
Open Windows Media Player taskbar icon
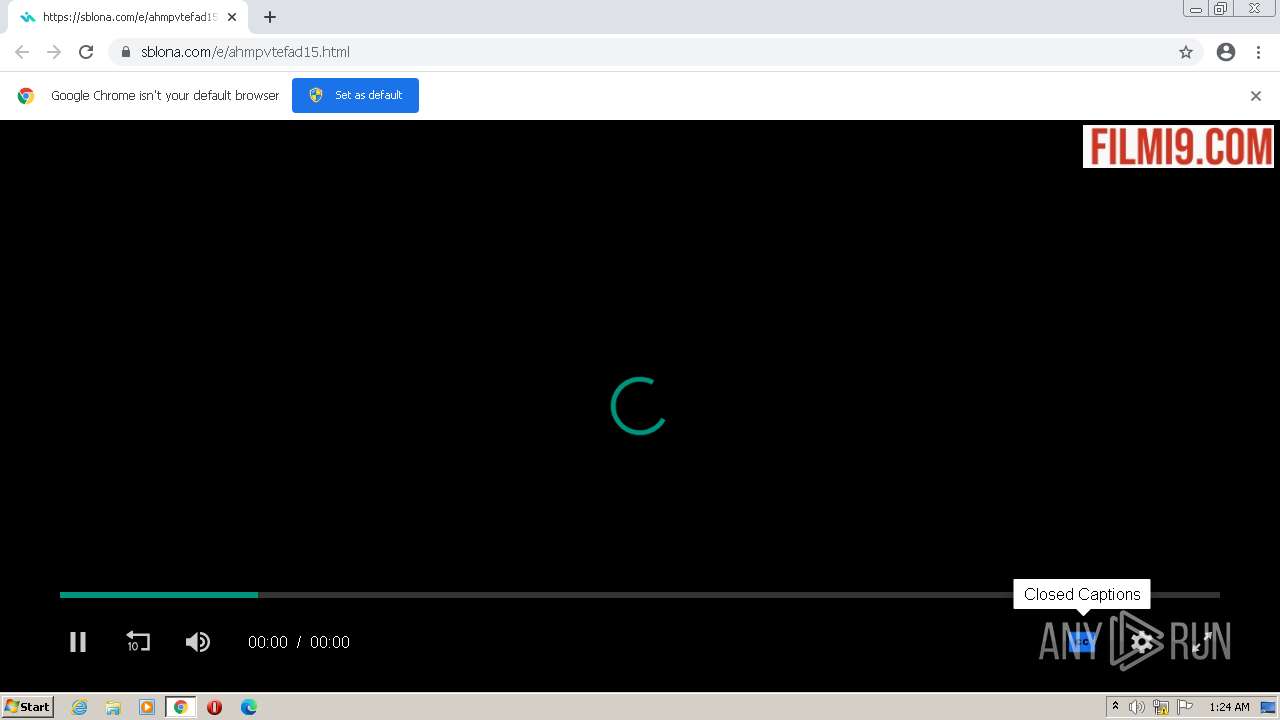click(x=147, y=707)
